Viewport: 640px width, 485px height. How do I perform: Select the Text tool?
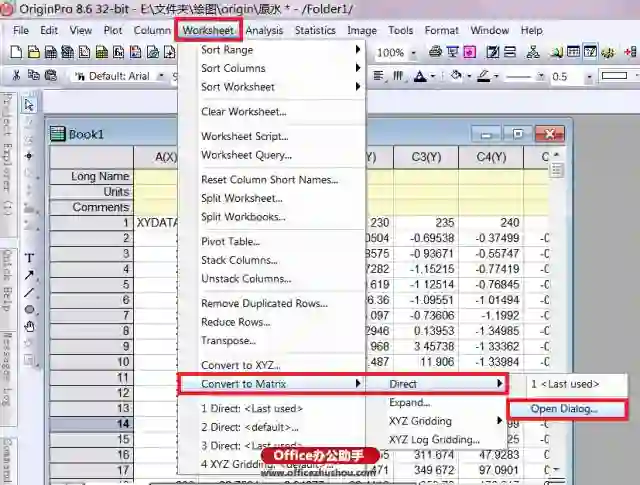tap(29, 258)
